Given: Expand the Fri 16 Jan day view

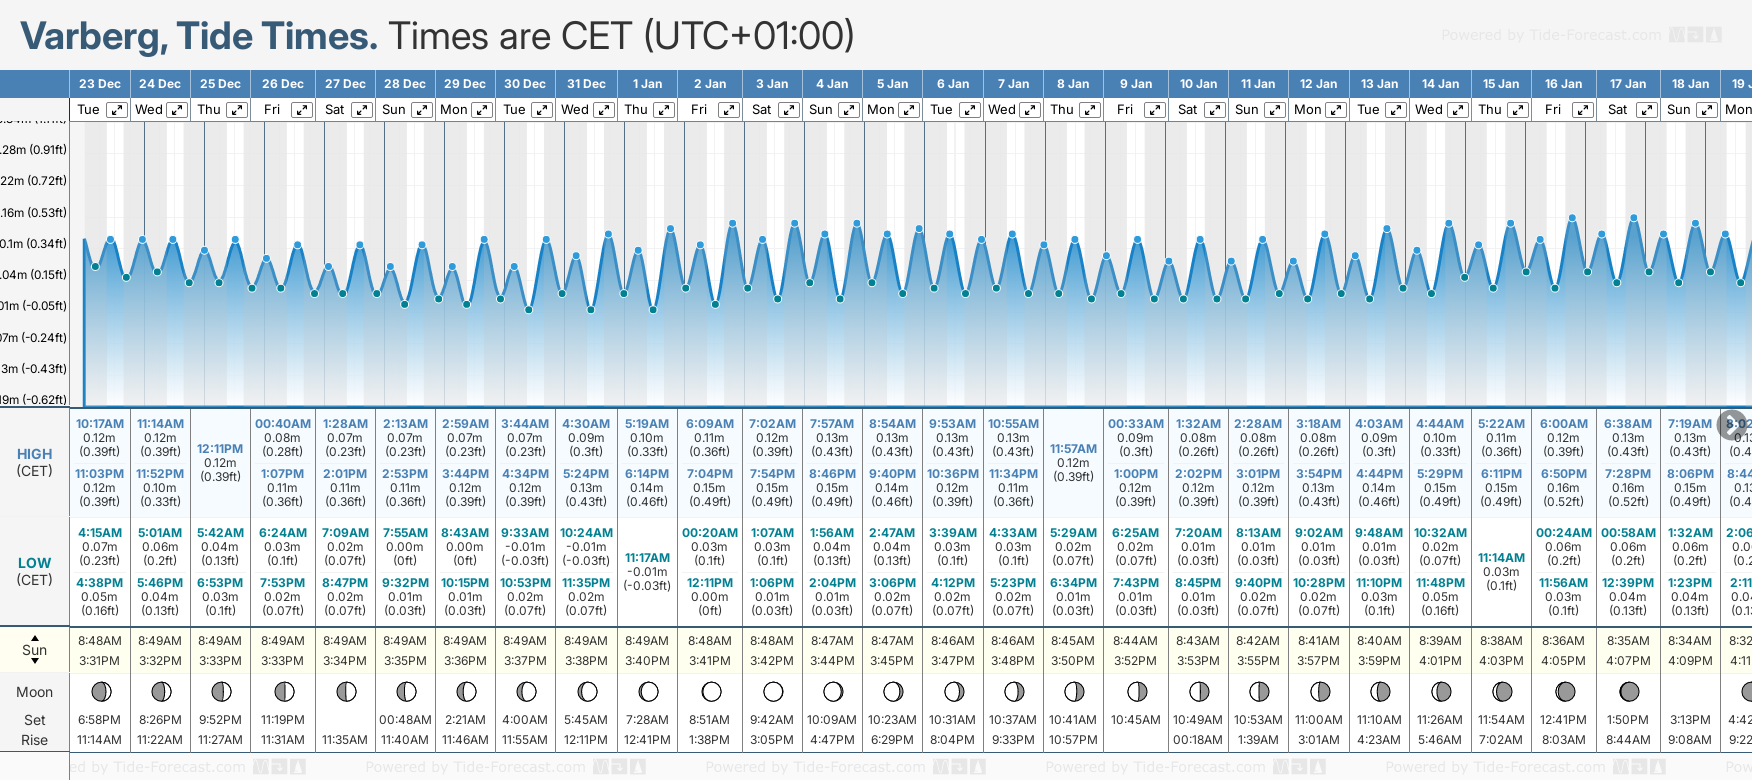Looking at the screenshot, I should [1582, 110].
